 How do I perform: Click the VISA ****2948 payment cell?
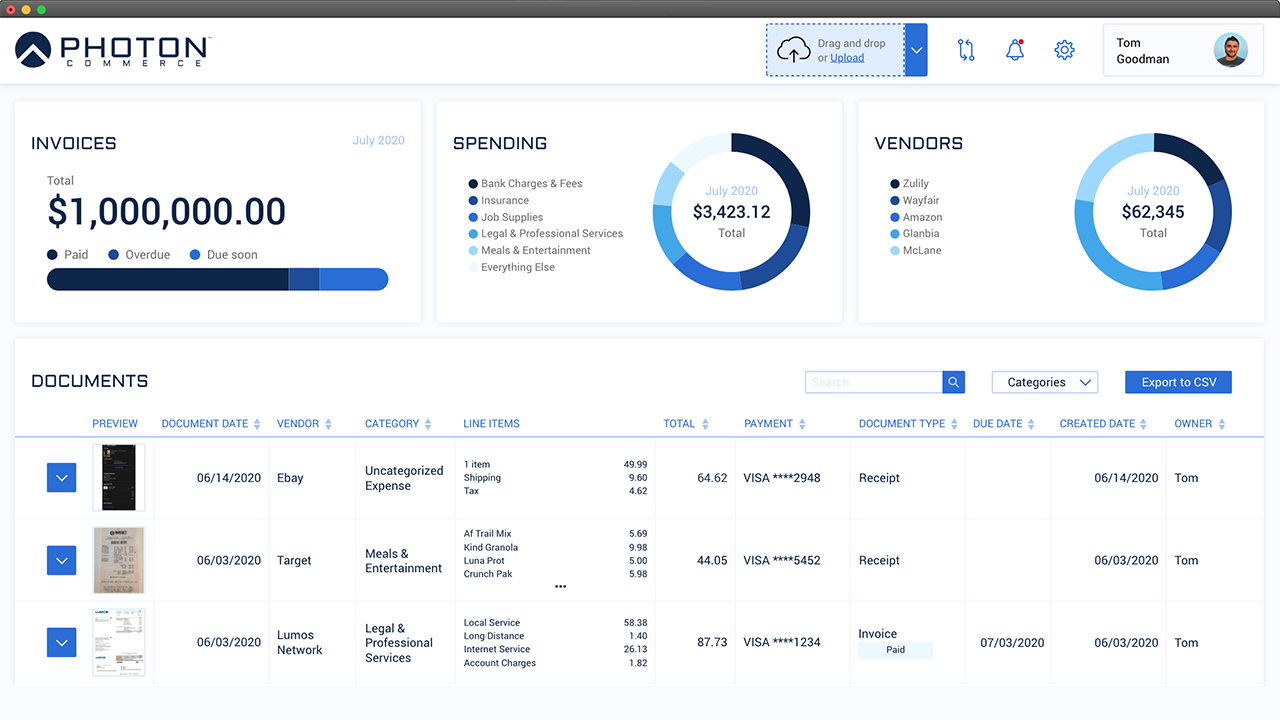pos(782,478)
